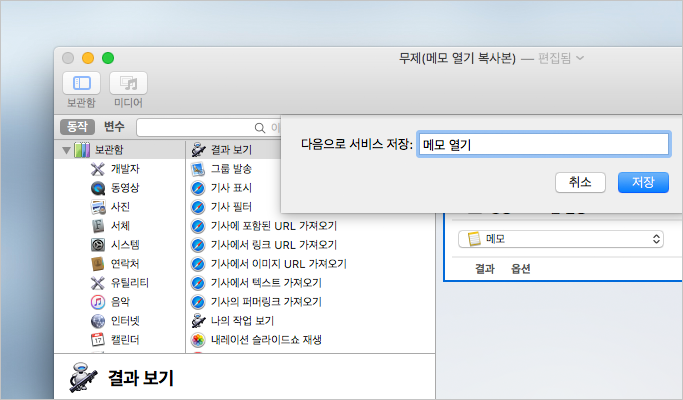The height and width of the screenshot is (400, 683).
Task: Select 나의 작업 보기 Automator icon
Action: click(x=198, y=321)
